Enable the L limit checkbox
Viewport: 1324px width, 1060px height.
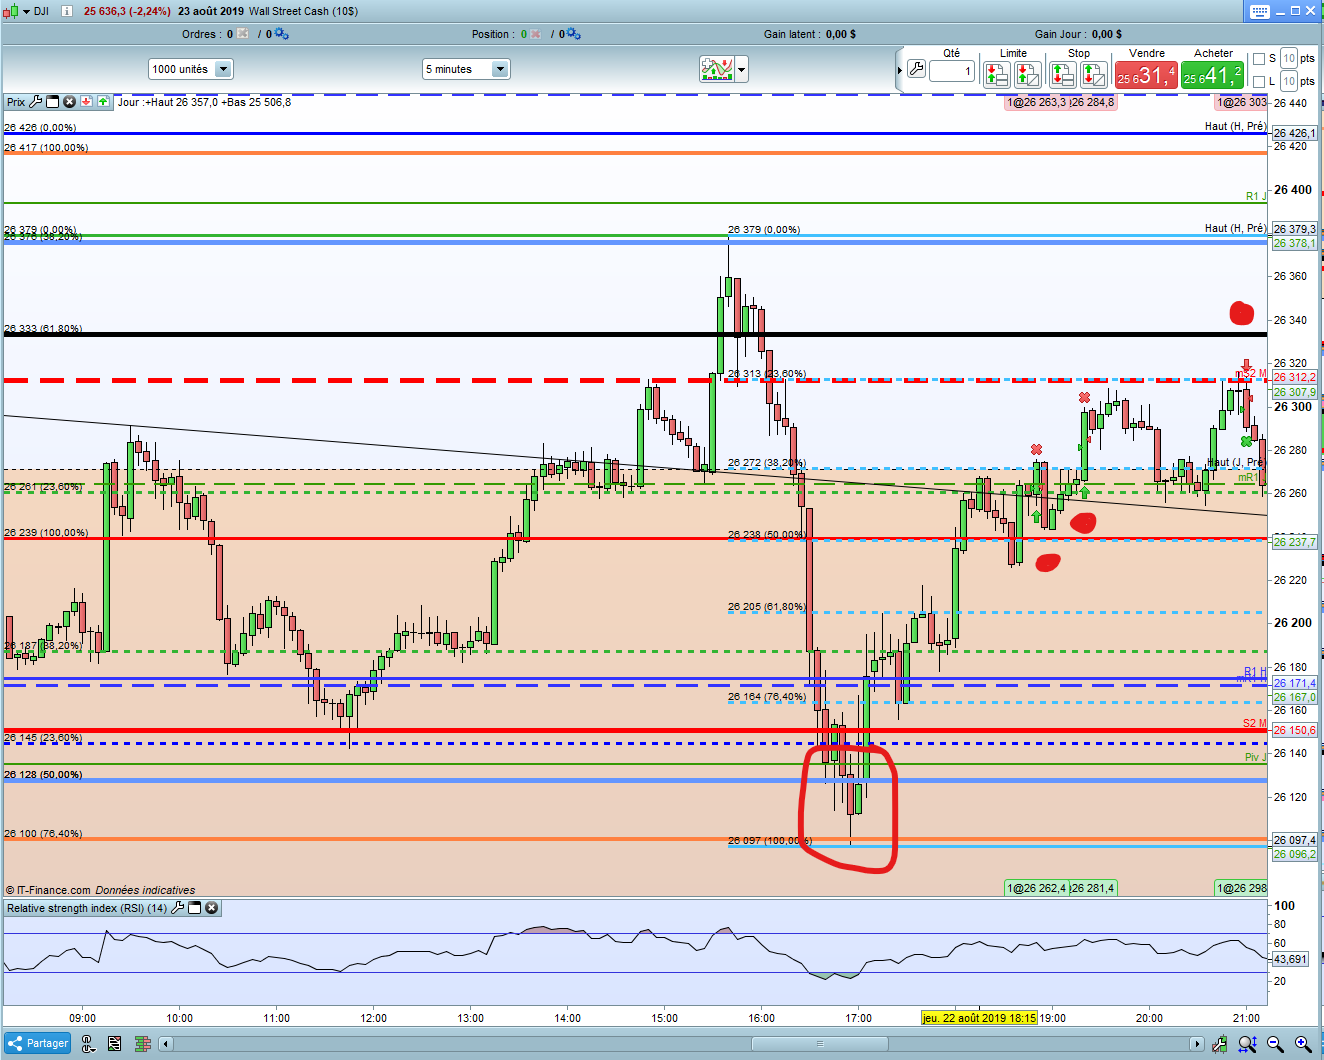1259,82
